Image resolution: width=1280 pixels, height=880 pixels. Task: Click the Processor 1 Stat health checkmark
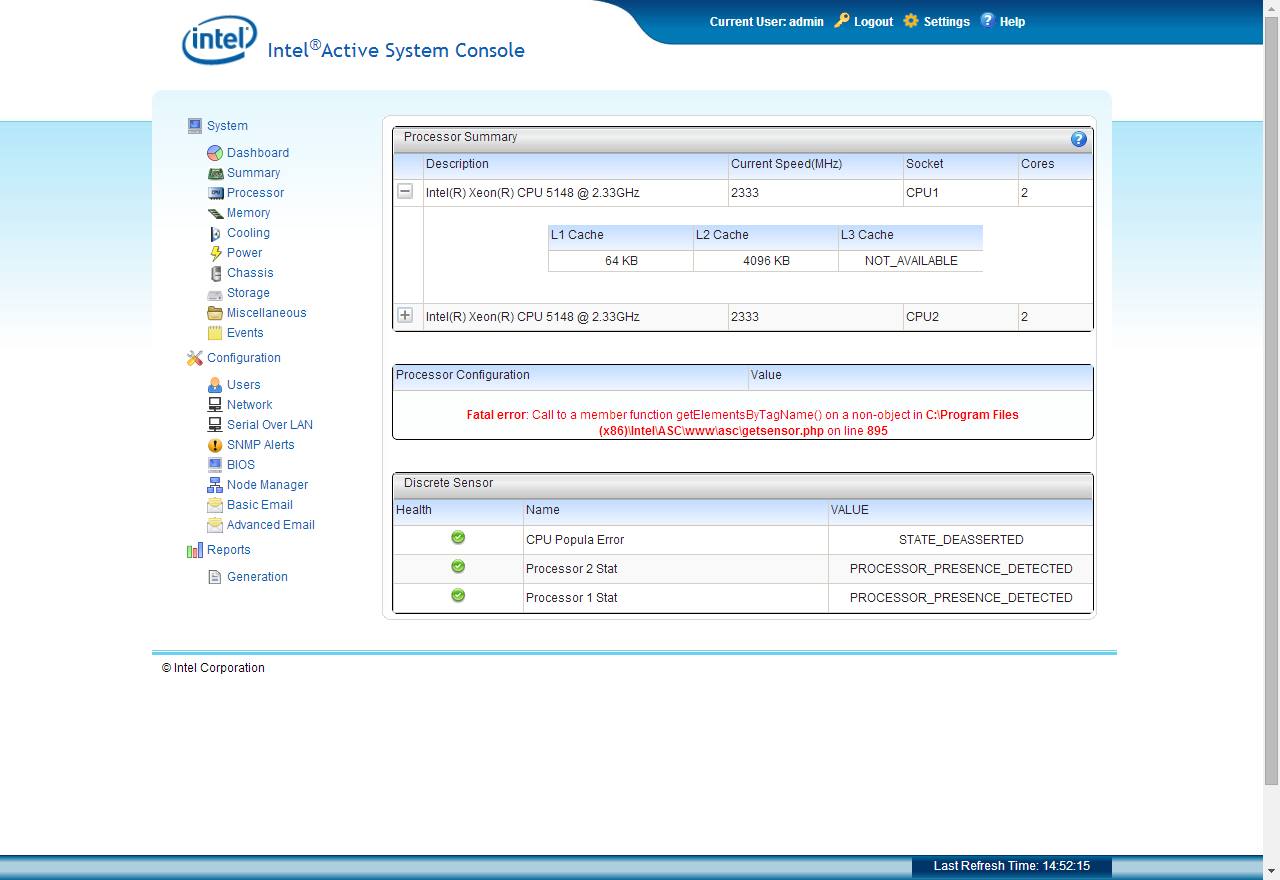point(458,596)
